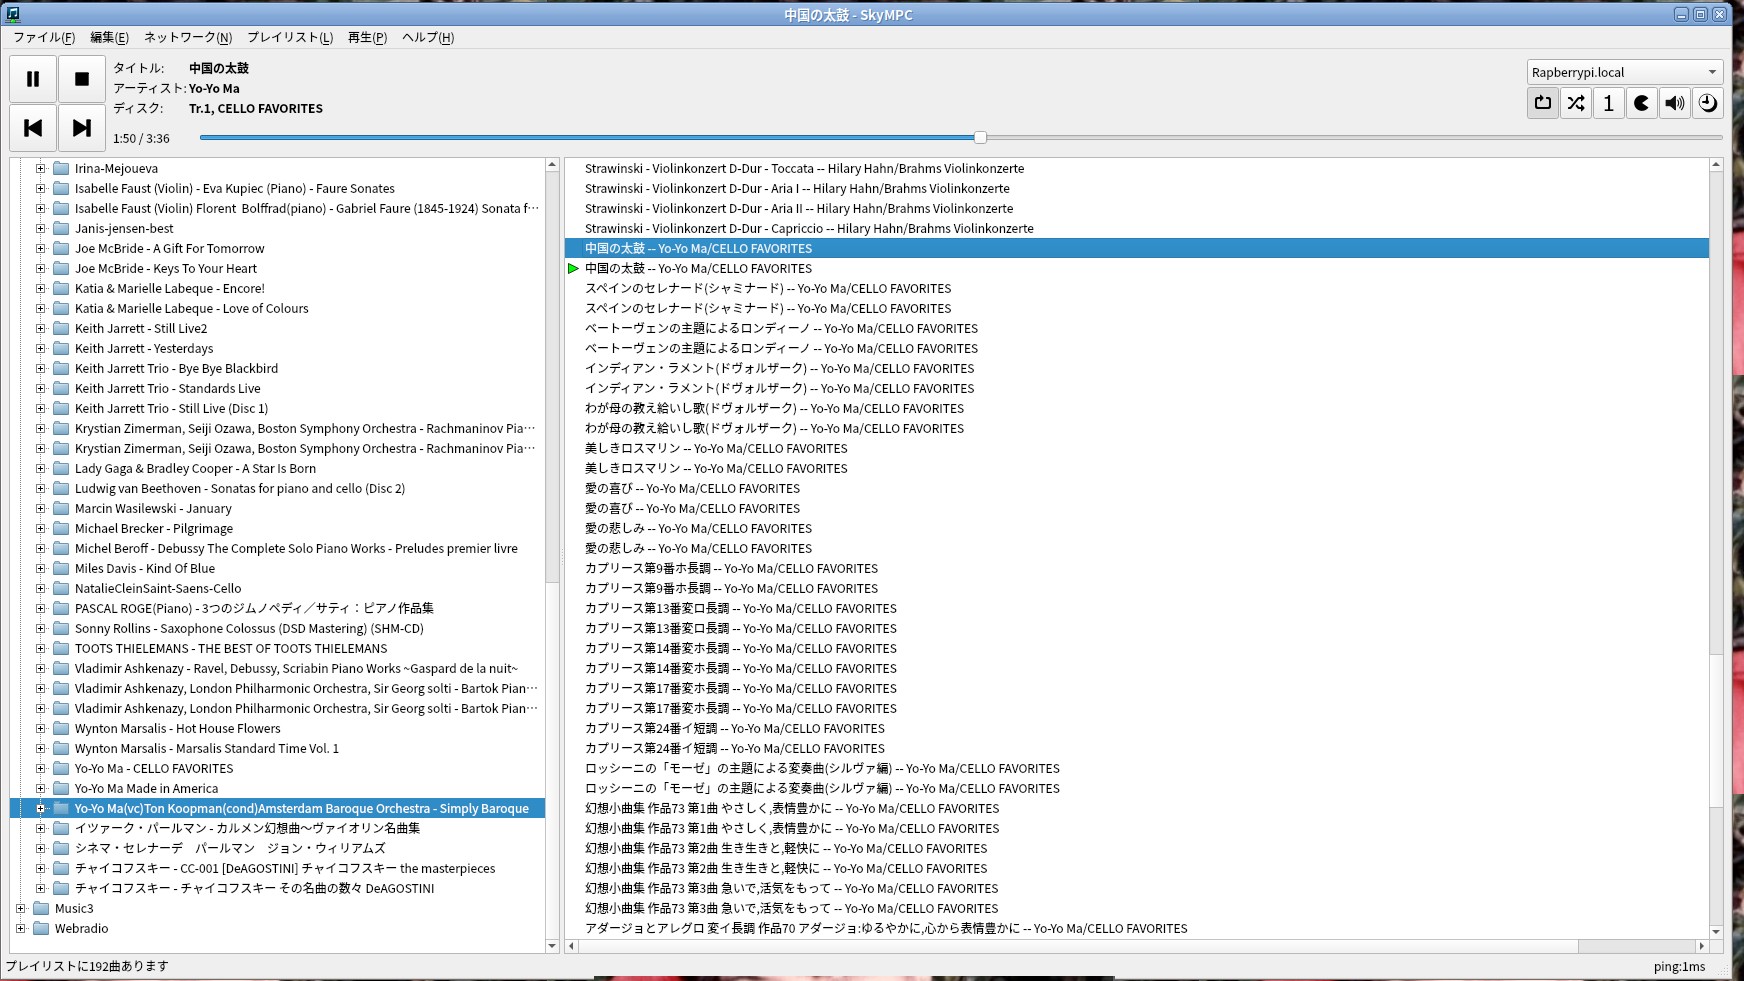The image size is (1744, 981).
Task: Open the Rapberrypi.local server dropdown
Action: [x=1625, y=72]
